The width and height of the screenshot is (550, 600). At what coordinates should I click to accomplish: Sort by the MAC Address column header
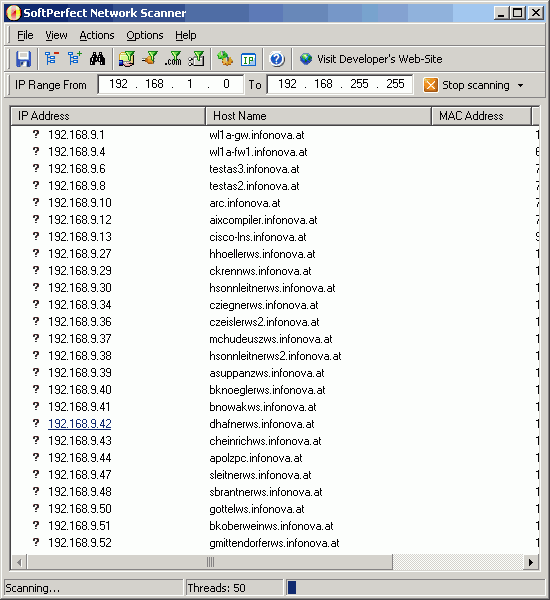[x=481, y=116]
